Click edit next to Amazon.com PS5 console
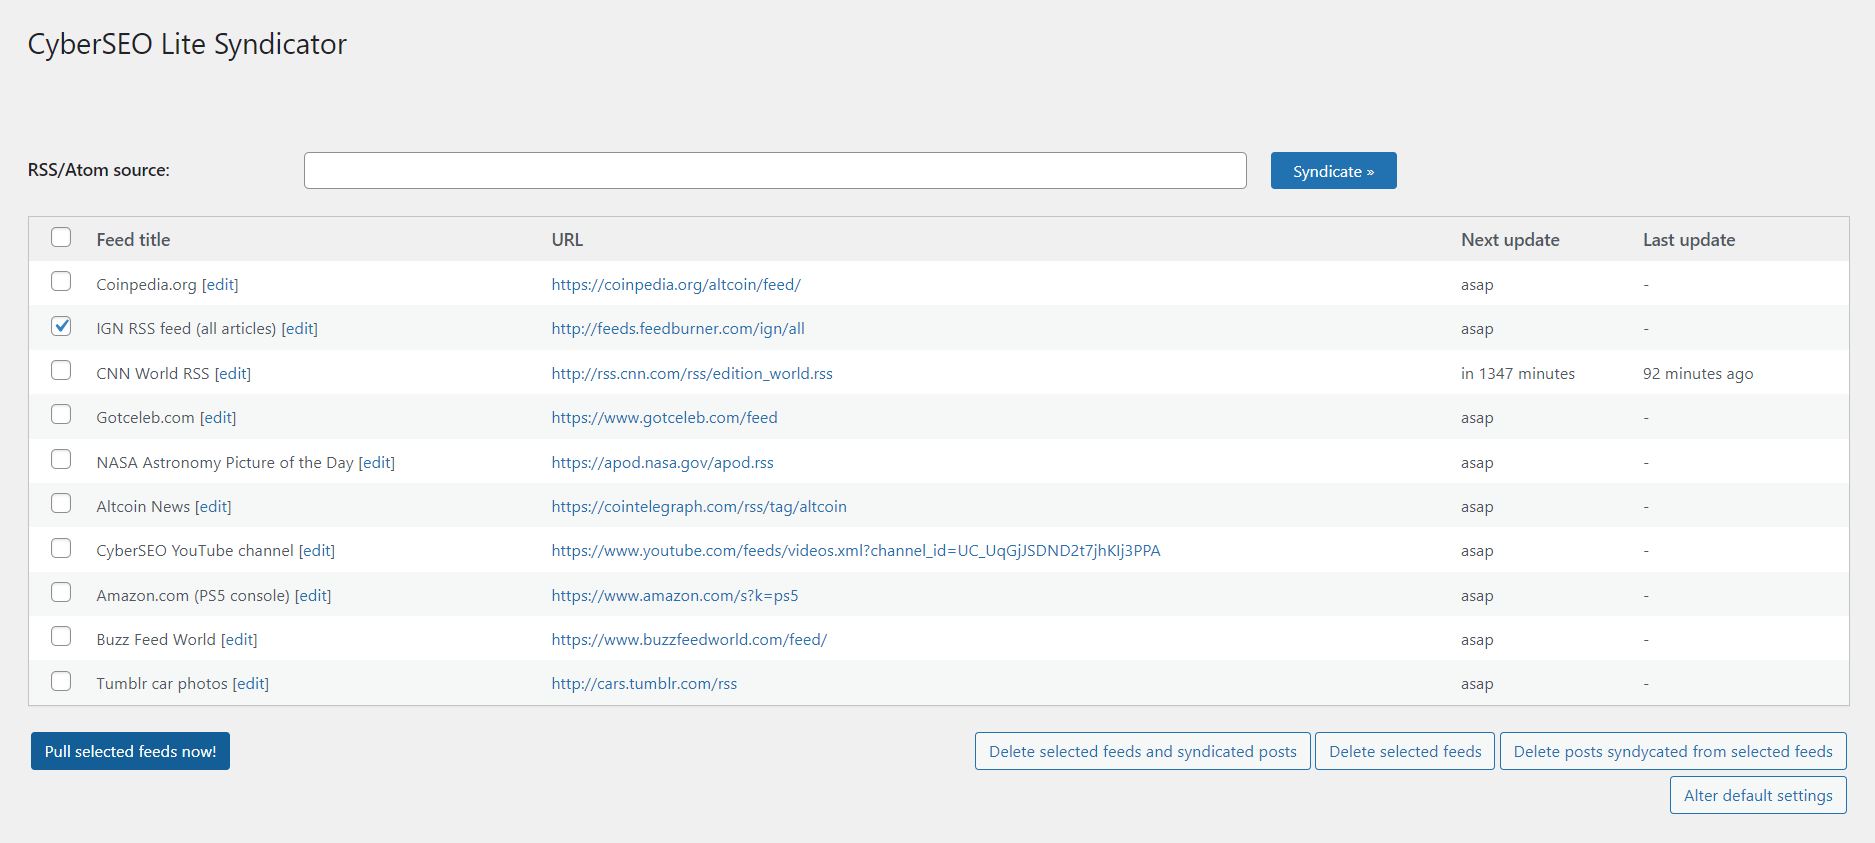 click(x=313, y=595)
